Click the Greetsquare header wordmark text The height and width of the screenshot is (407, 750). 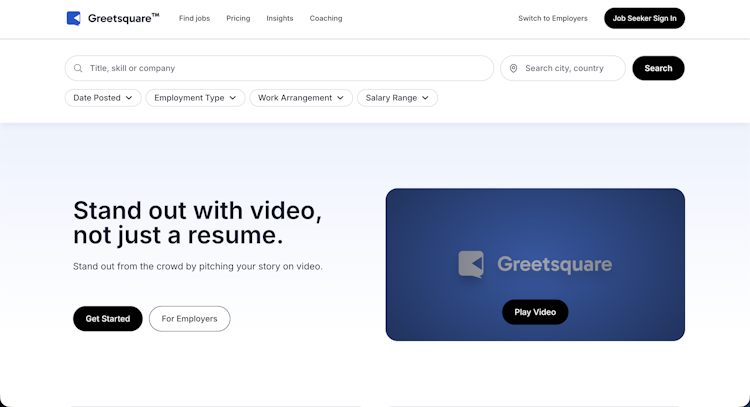click(x=123, y=18)
